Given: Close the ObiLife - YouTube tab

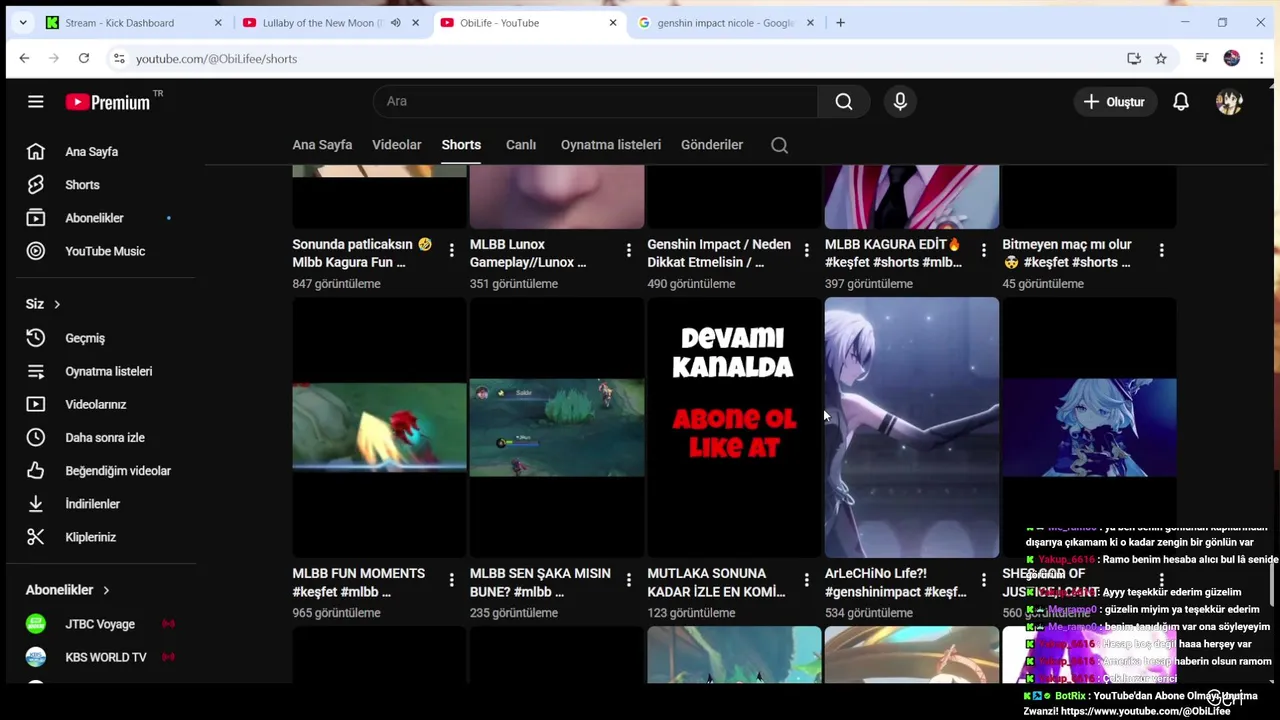Looking at the screenshot, I should (613, 23).
